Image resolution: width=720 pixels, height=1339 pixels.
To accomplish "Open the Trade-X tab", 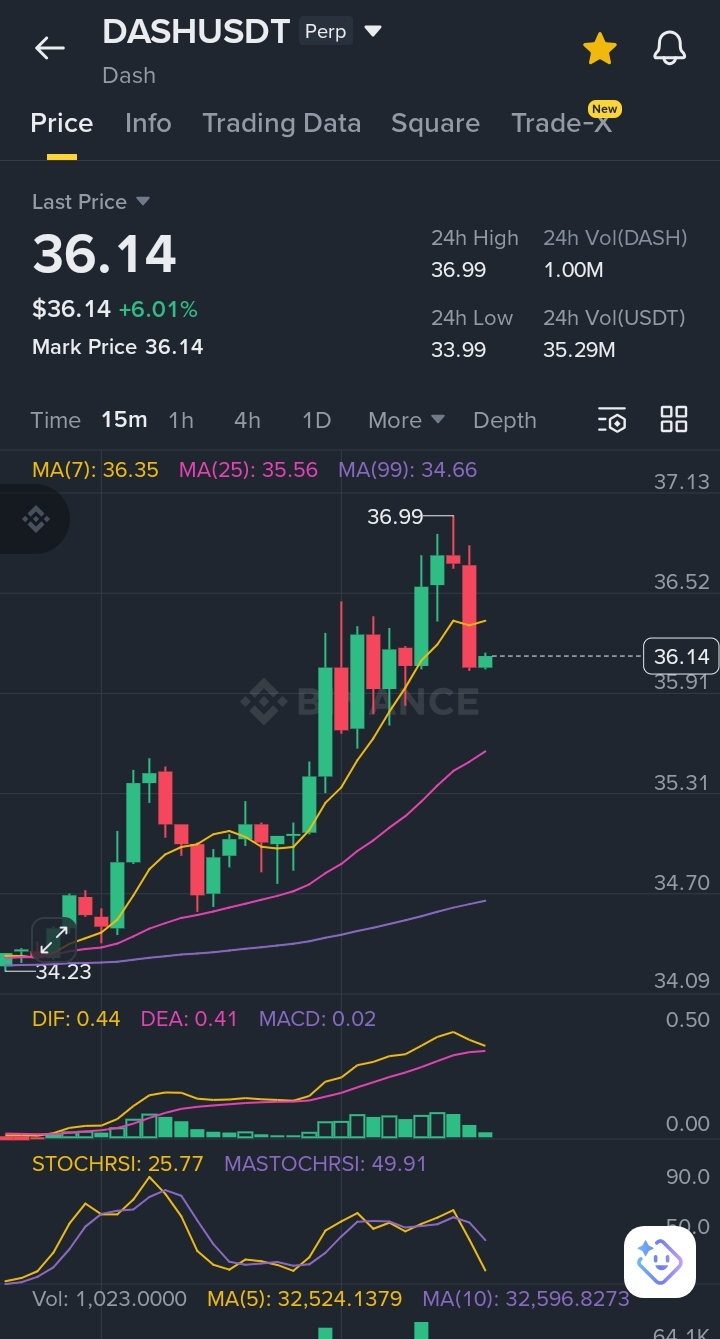I will (561, 123).
